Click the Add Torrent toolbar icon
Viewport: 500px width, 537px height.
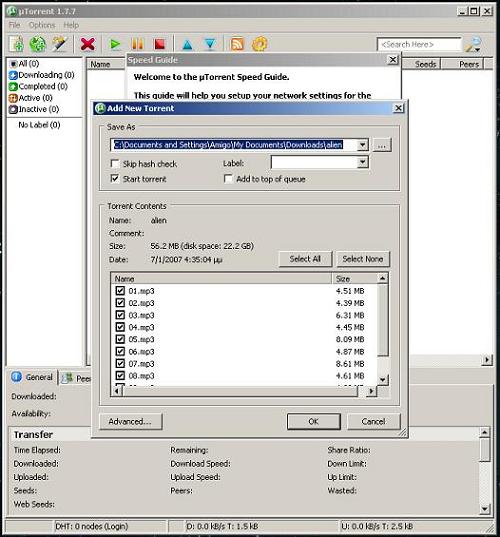coord(16,44)
